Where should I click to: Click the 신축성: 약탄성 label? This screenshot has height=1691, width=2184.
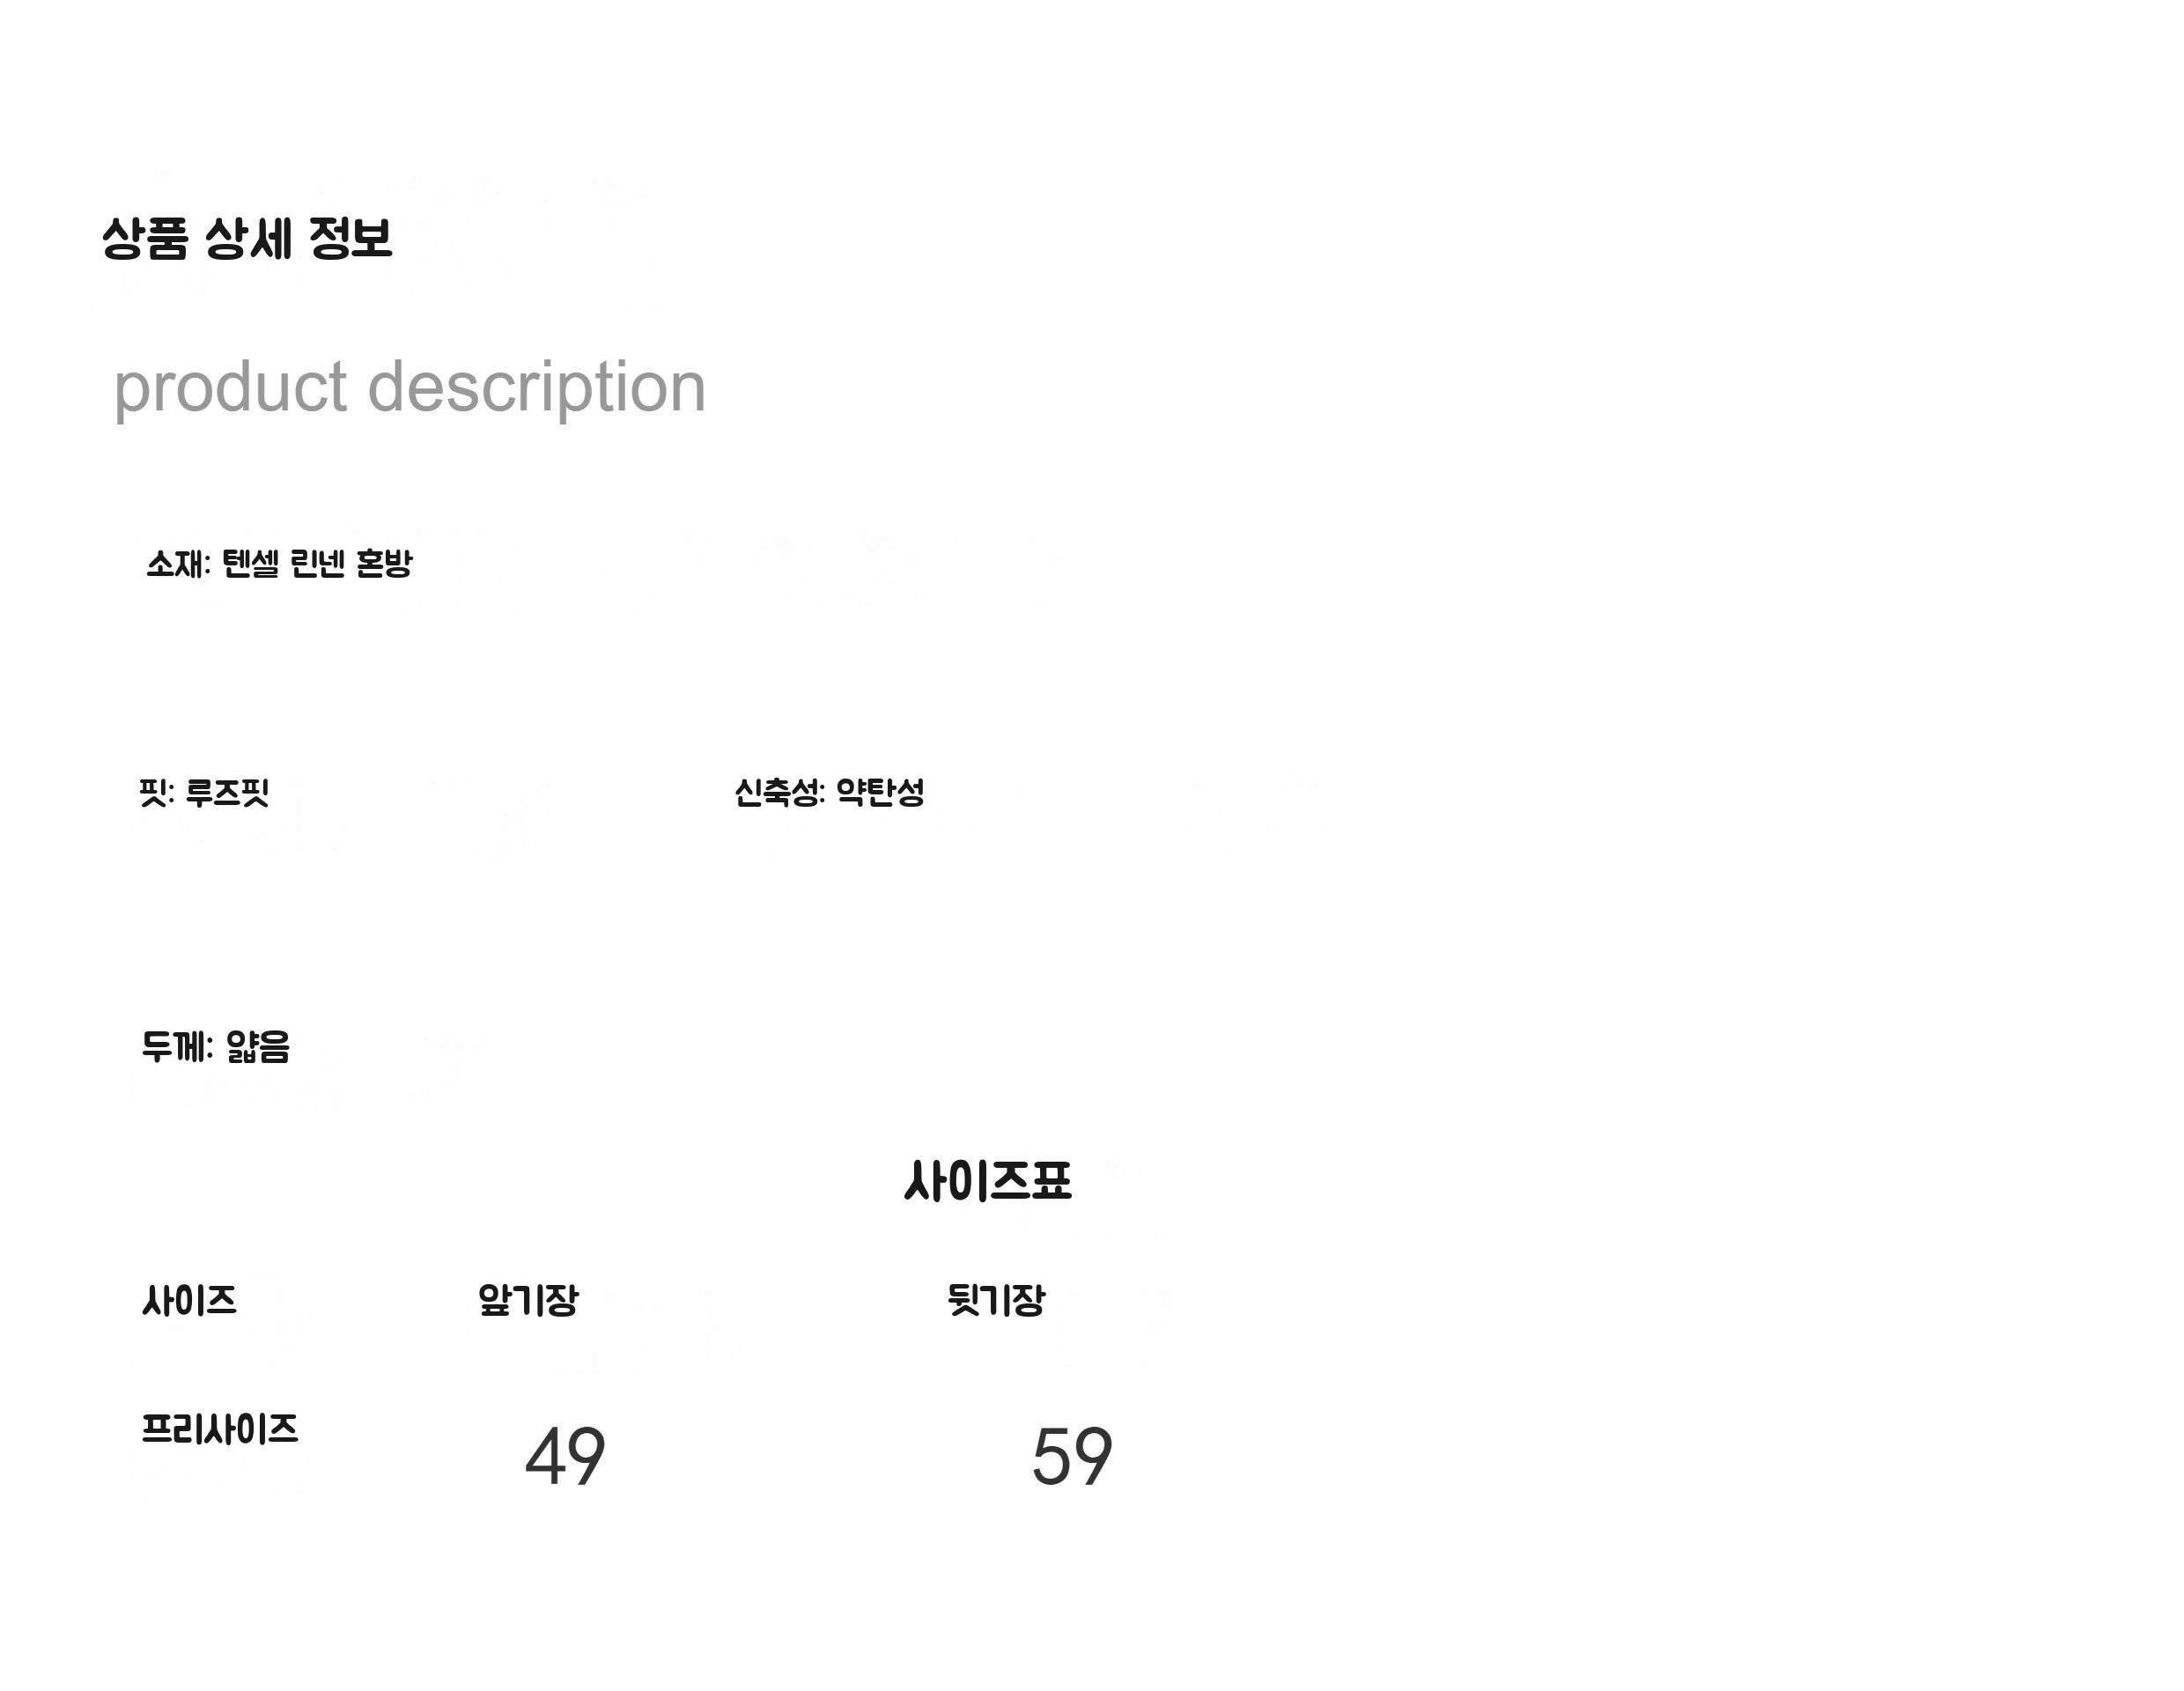[829, 793]
